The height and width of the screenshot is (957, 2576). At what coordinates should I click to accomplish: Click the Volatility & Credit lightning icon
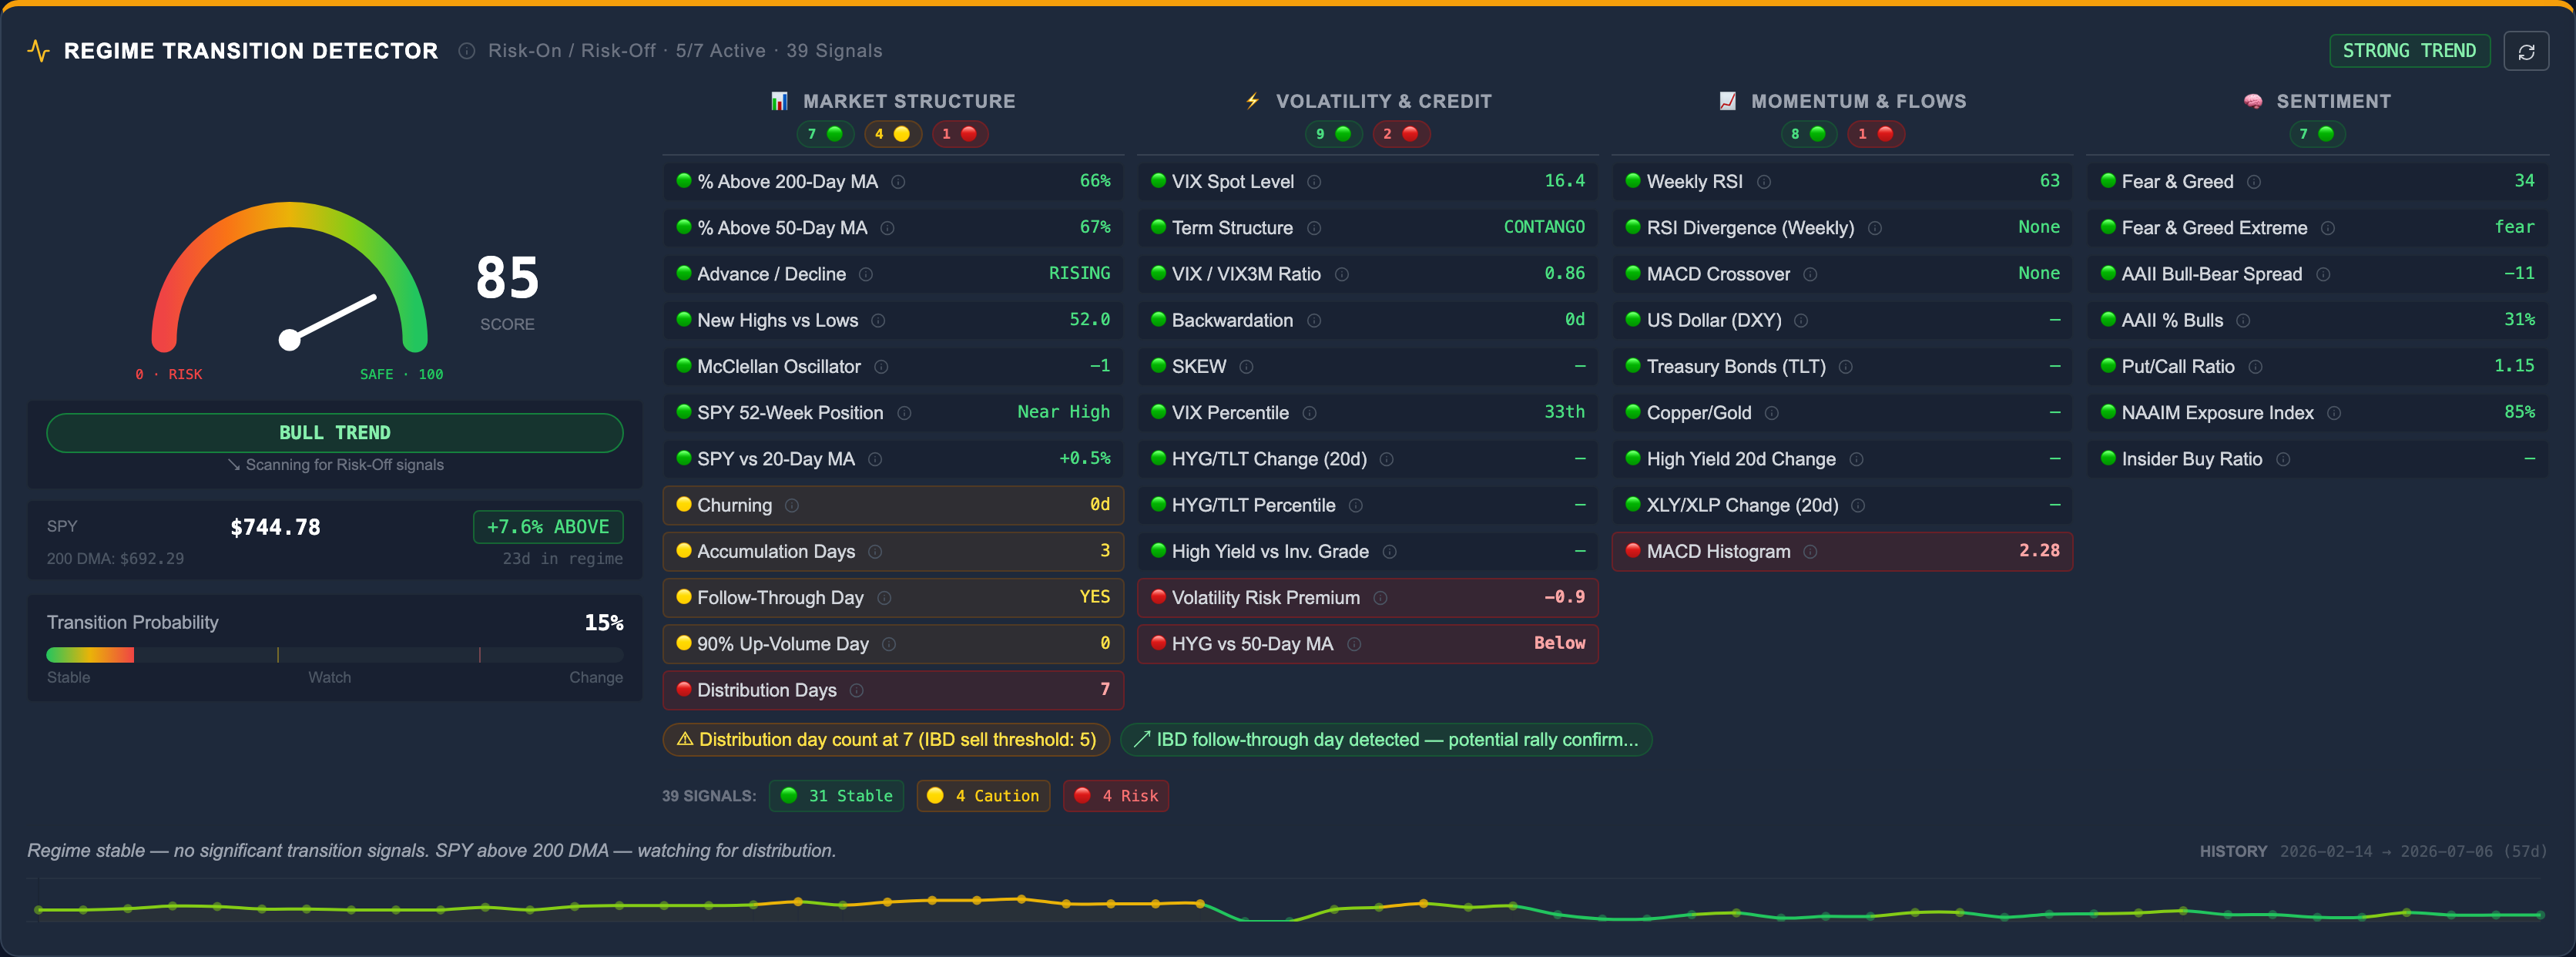point(1252,101)
